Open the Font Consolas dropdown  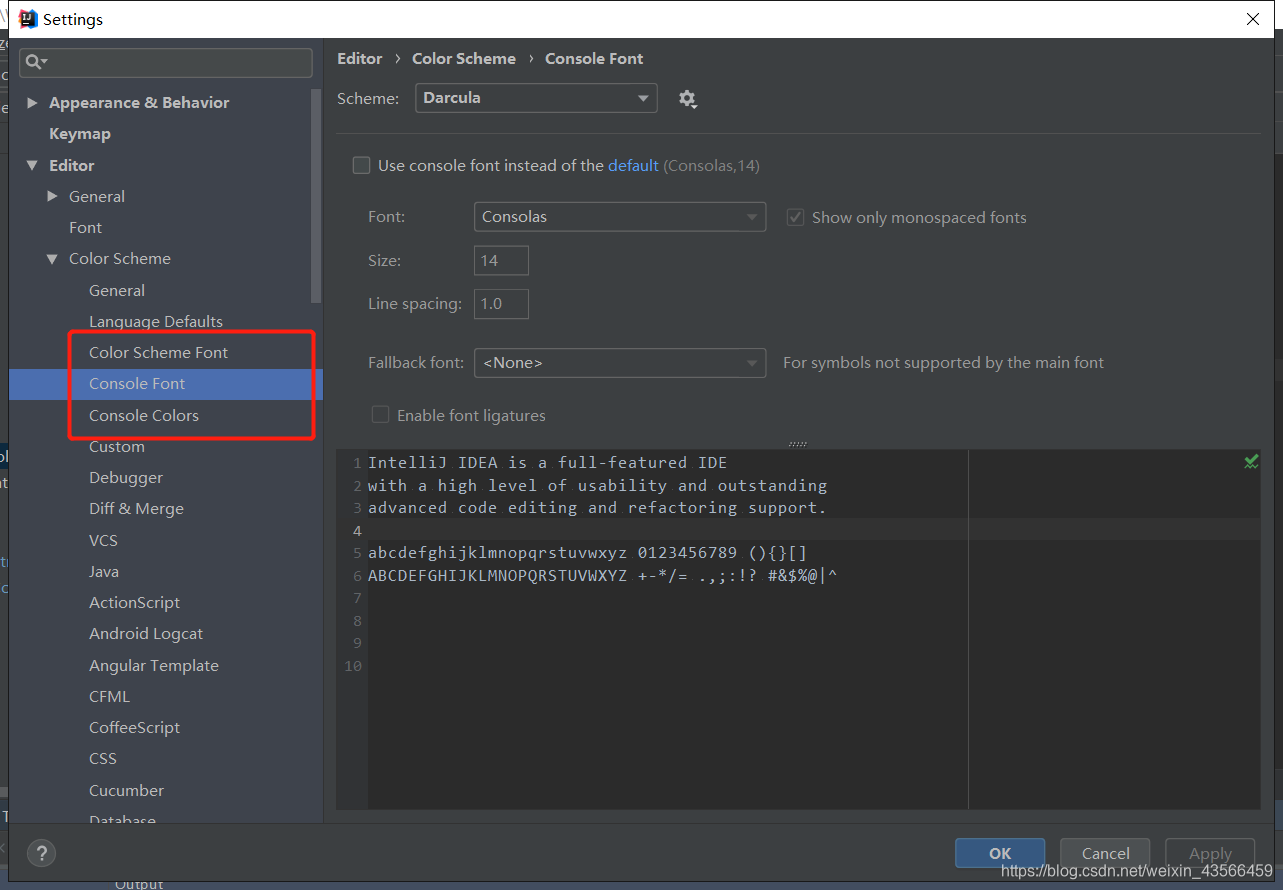pyautogui.click(x=620, y=217)
